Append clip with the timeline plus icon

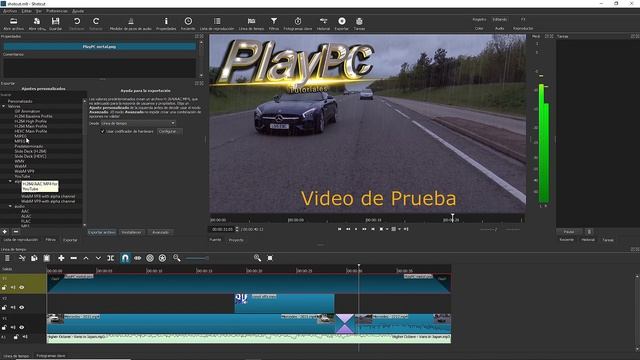point(61,258)
